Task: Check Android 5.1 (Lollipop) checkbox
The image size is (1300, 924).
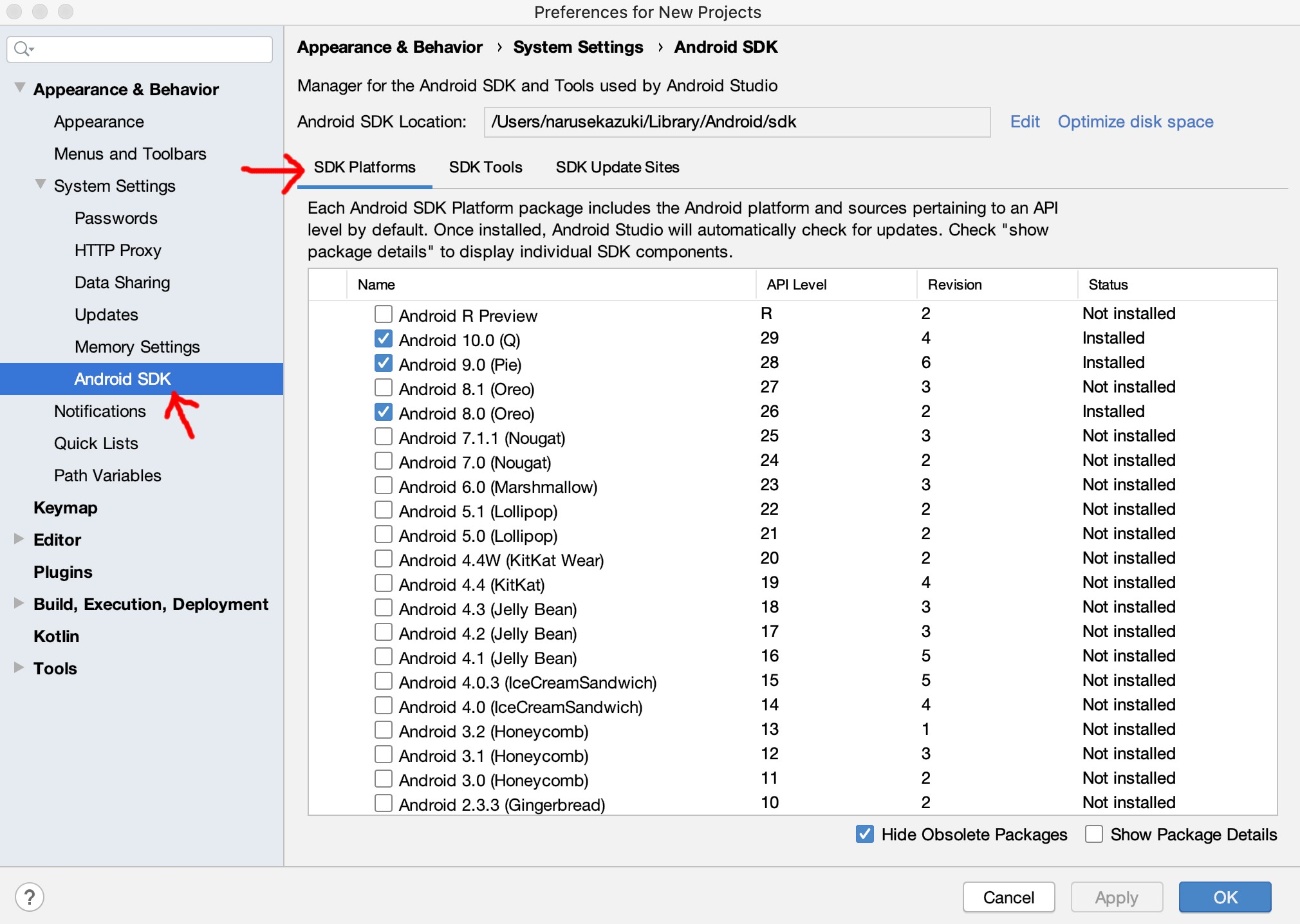Action: click(383, 511)
